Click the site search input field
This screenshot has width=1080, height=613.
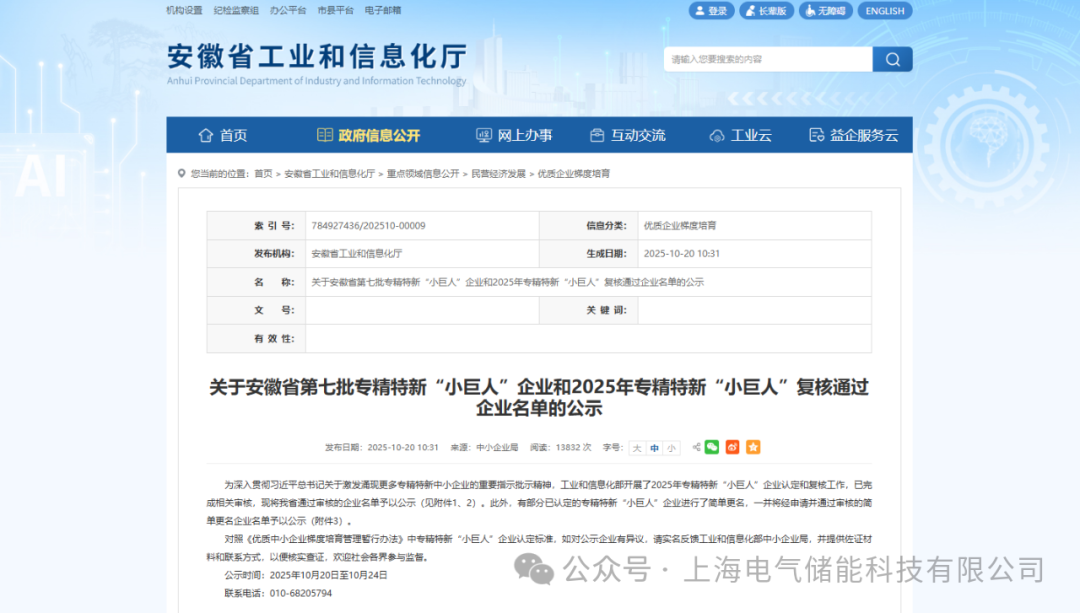tap(767, 59)
